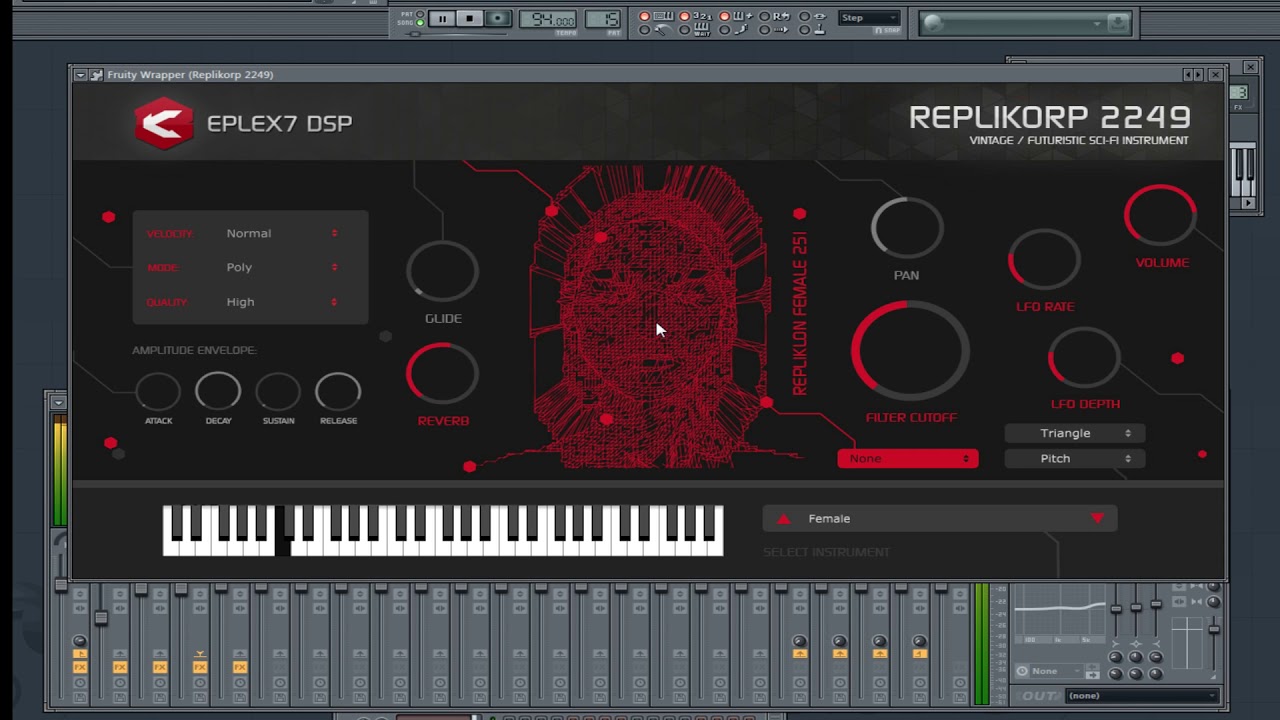Click the pattern number display showing 15
Image resolution: width=1280 pixels, height=720 pixels.
click(602, 18)
